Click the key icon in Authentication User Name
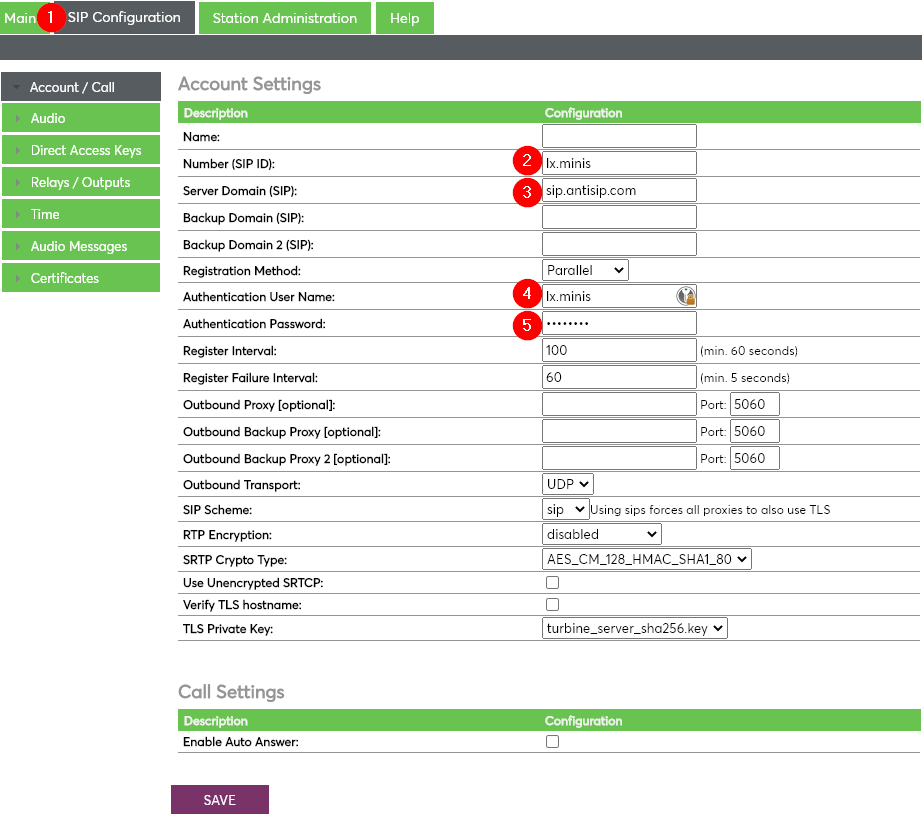The height and width of the screenshot is (815, 922). [686, 296]
